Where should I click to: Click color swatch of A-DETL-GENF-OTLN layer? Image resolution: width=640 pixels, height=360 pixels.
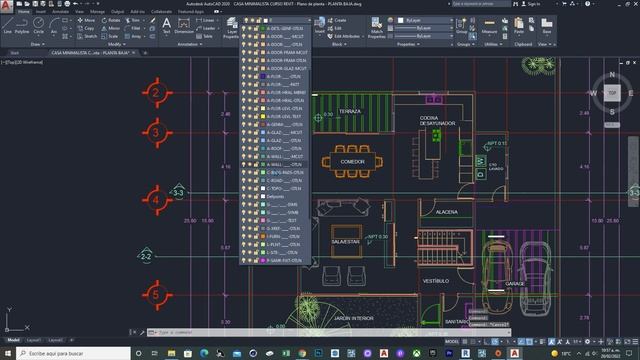pyautogui.click(x=263, y=29)
